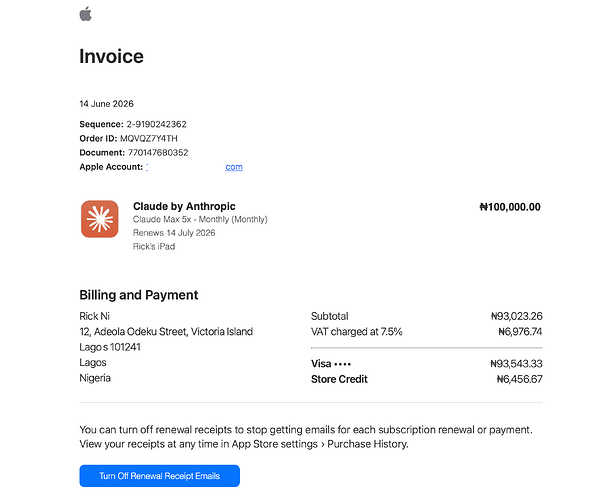Screen dimensions: 611x500
Task: Select the Invoice heading
Action: (x=111, y=57)
